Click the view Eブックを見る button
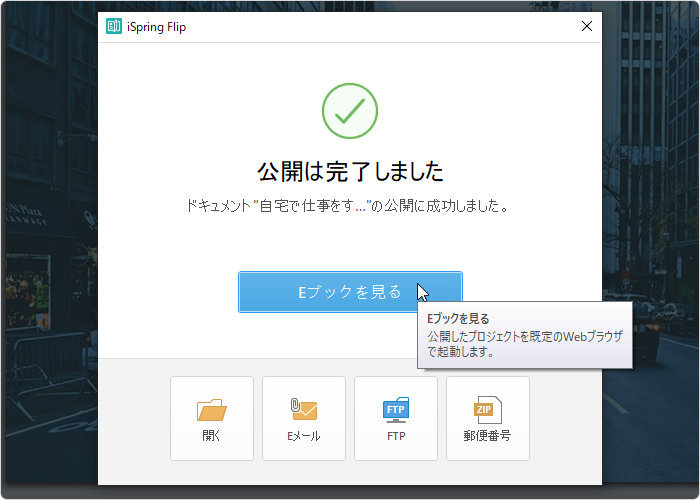 click(349, 292)
